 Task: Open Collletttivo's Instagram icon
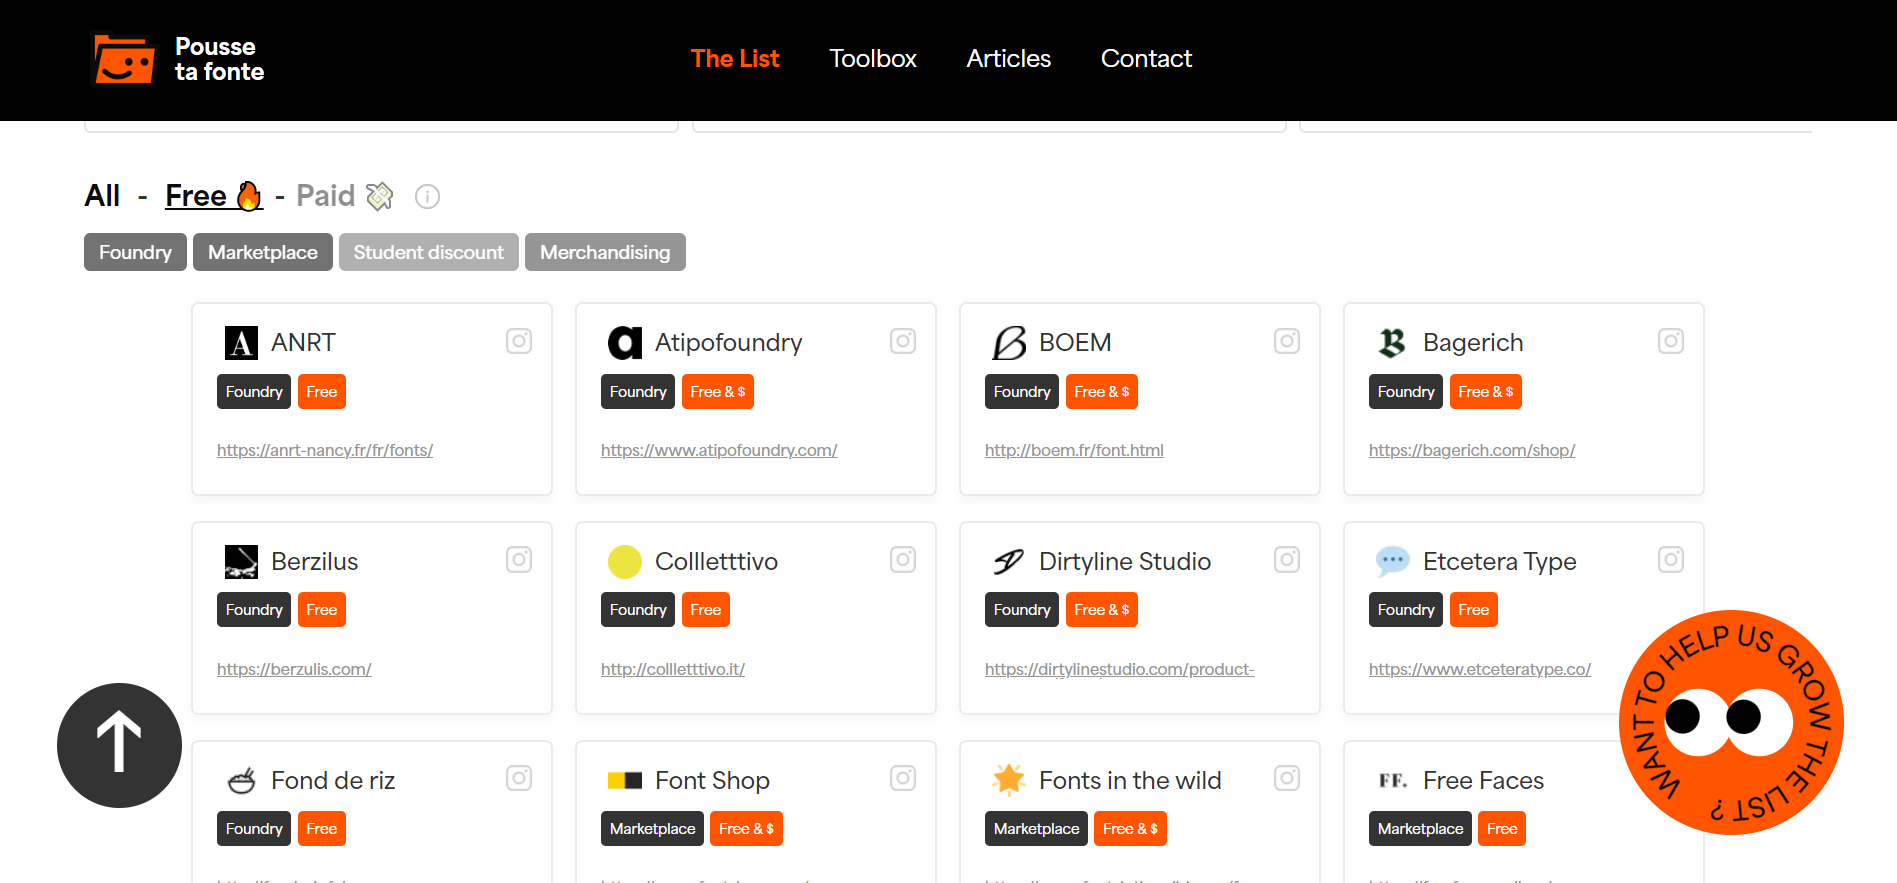pyautogui.click(x=903, y=559)
